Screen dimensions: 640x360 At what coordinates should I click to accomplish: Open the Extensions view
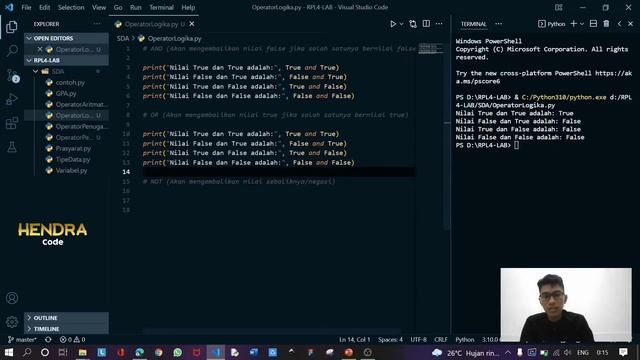click(x=12, y=123)
